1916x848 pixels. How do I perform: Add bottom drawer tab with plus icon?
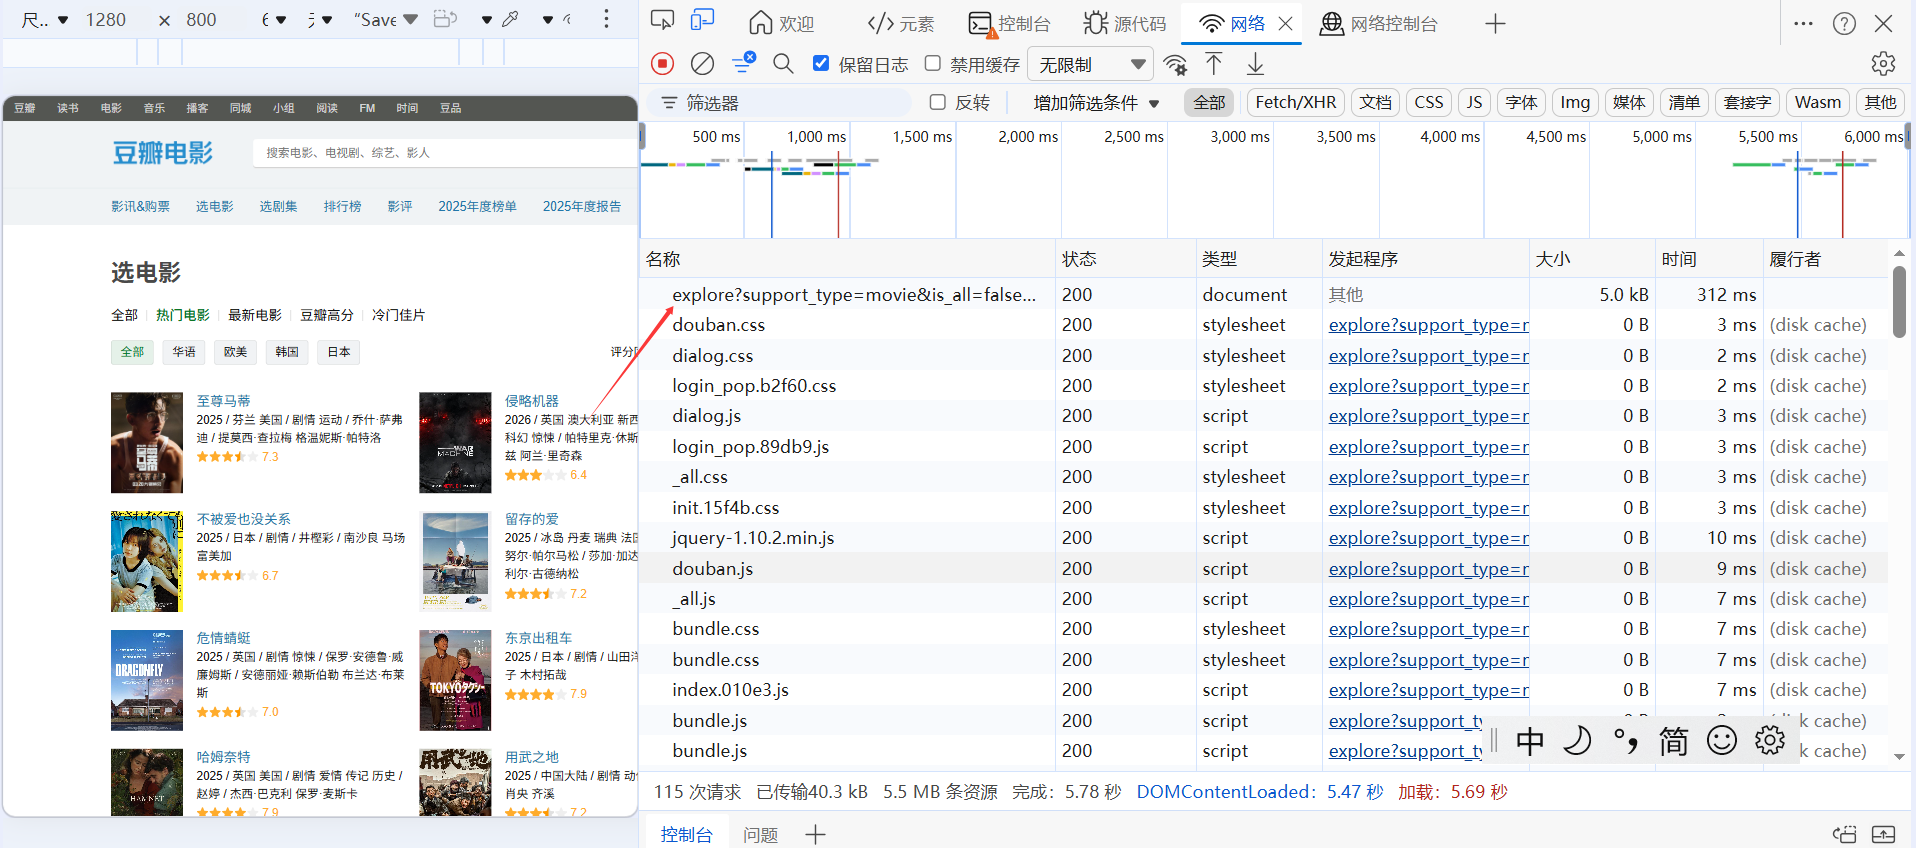pos(815,835)
